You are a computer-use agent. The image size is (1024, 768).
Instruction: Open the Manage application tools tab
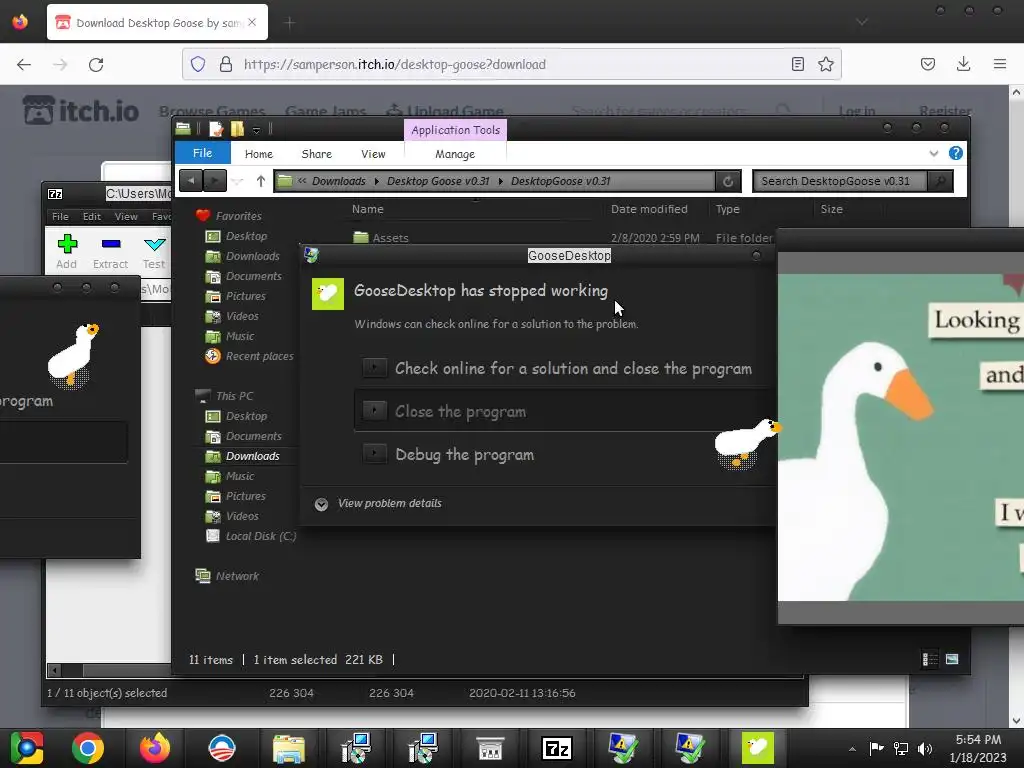(455, 154)
